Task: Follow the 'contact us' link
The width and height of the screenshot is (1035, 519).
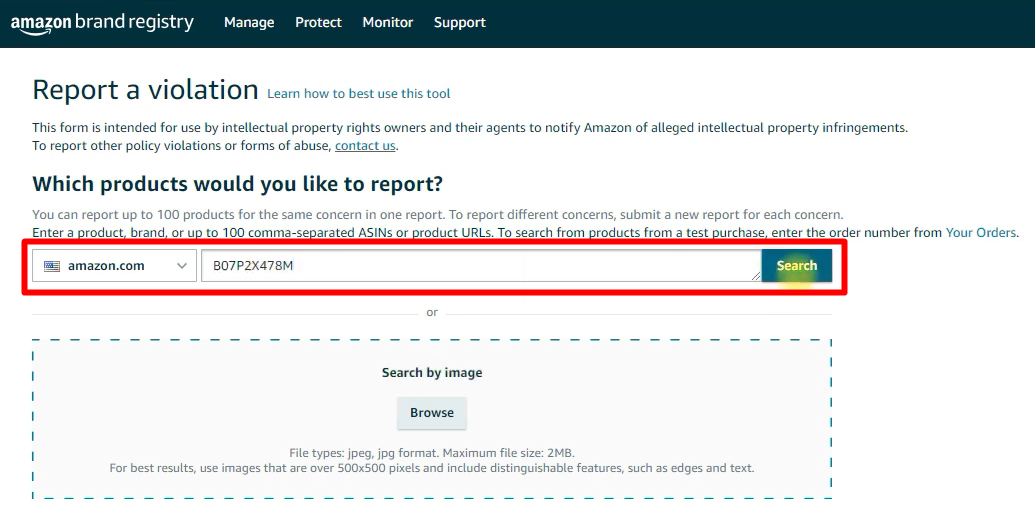Action: pos(365,145)
